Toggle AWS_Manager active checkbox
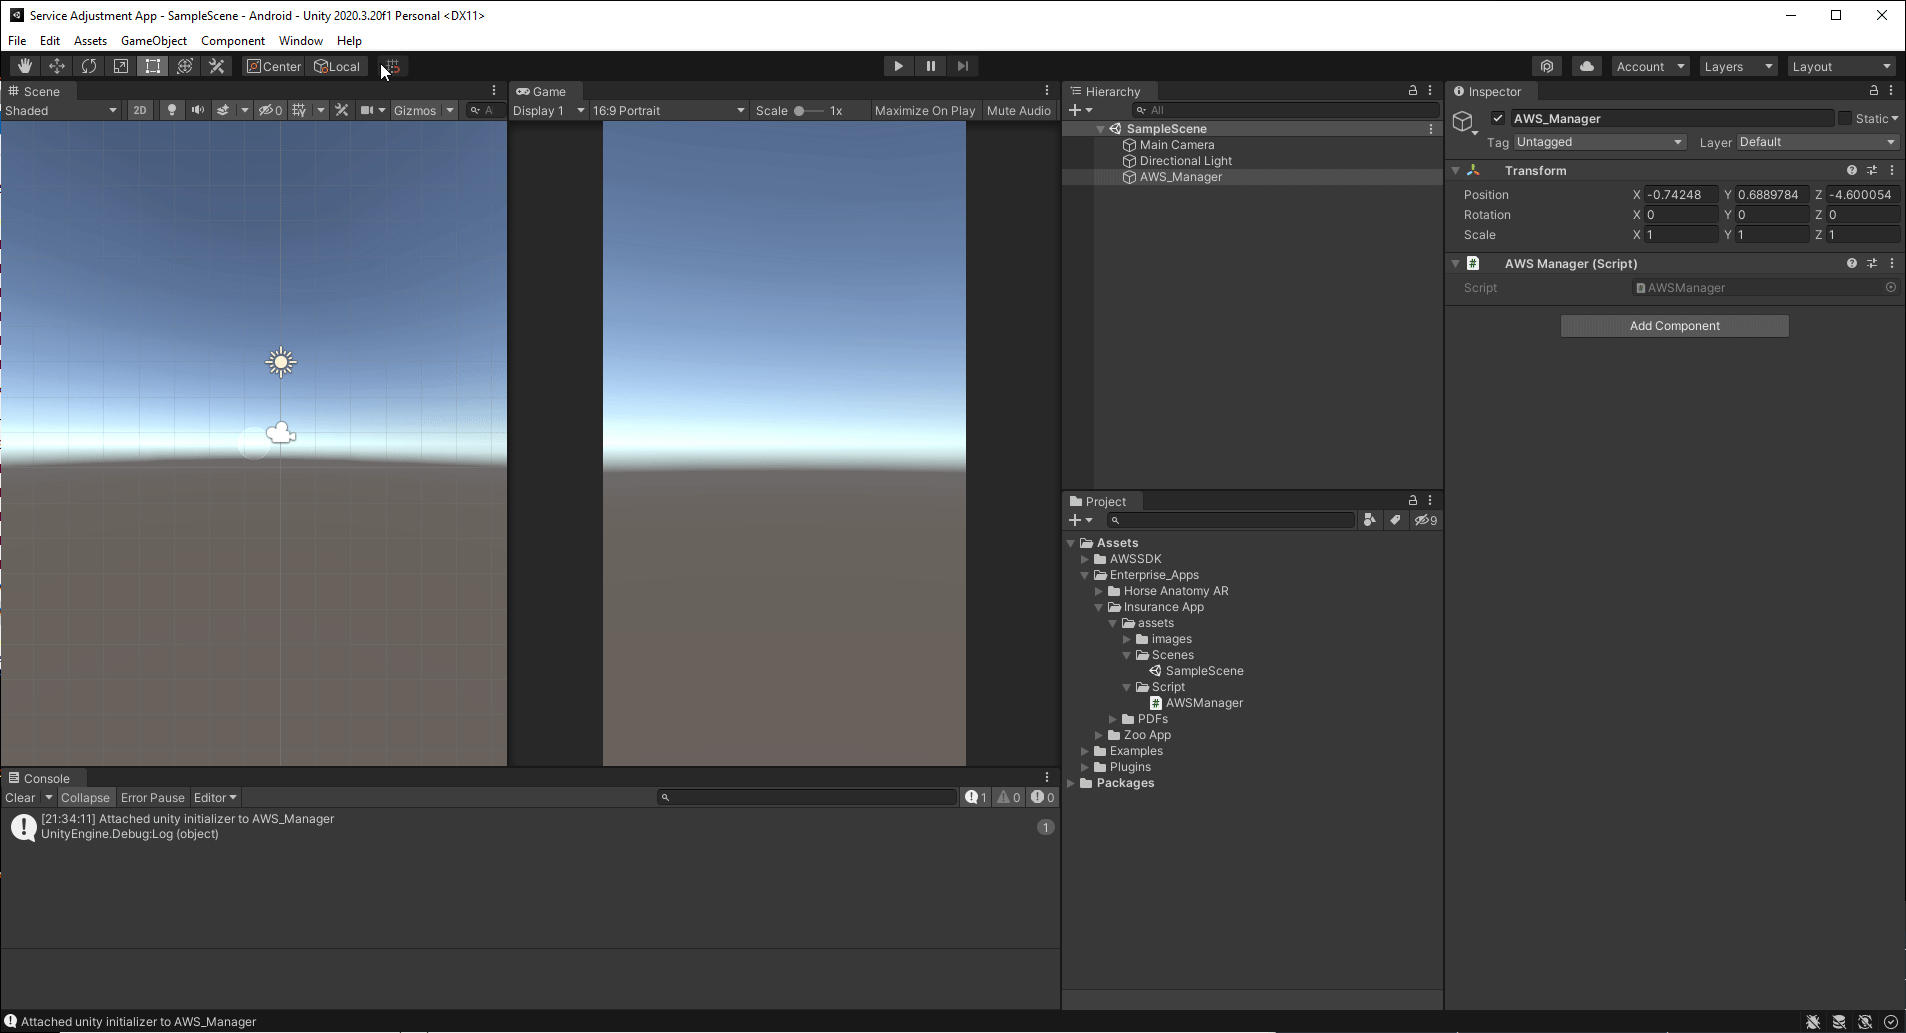Image resolution: width=1906 pixels, height=1033 pixels. click(1498, 118)
